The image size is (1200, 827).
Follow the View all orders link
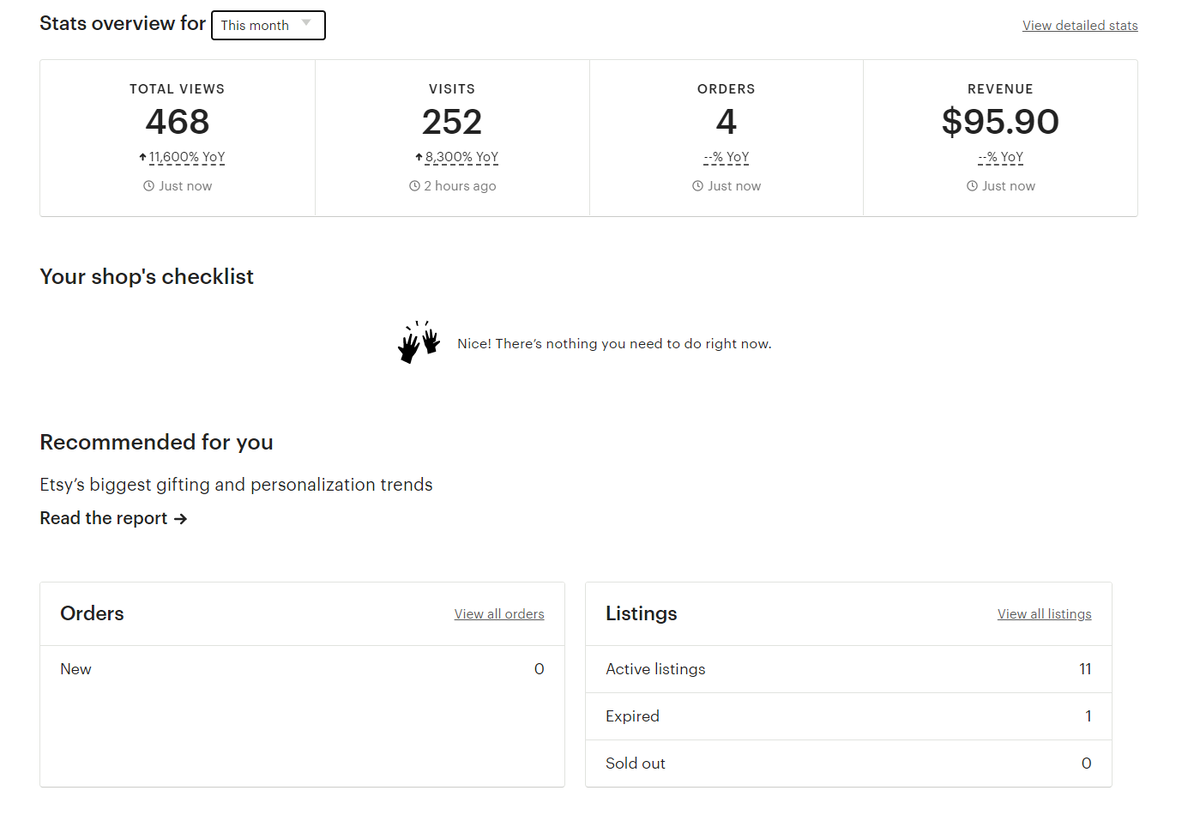pos(499,614)
